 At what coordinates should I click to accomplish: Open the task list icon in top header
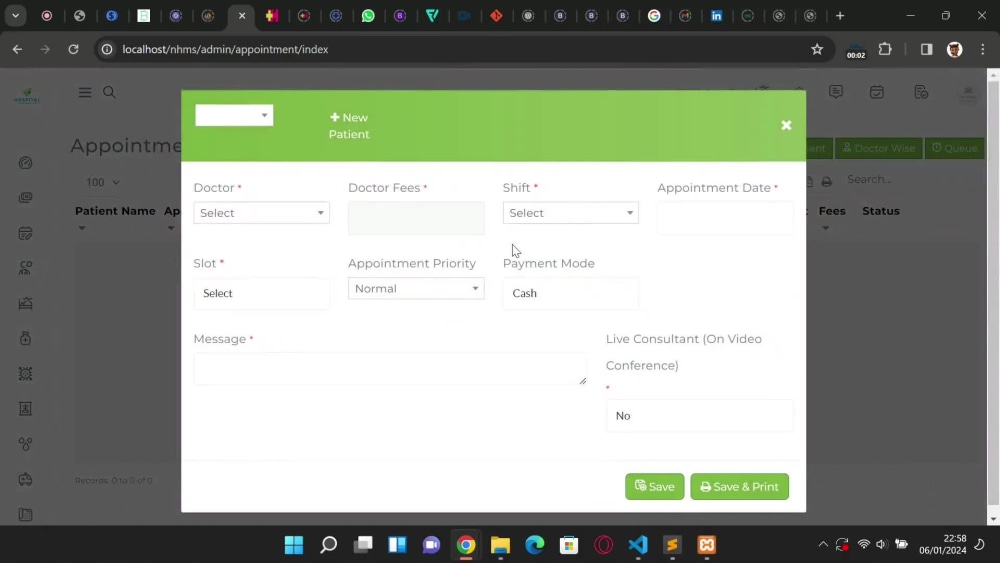click(x=921, y=92)
